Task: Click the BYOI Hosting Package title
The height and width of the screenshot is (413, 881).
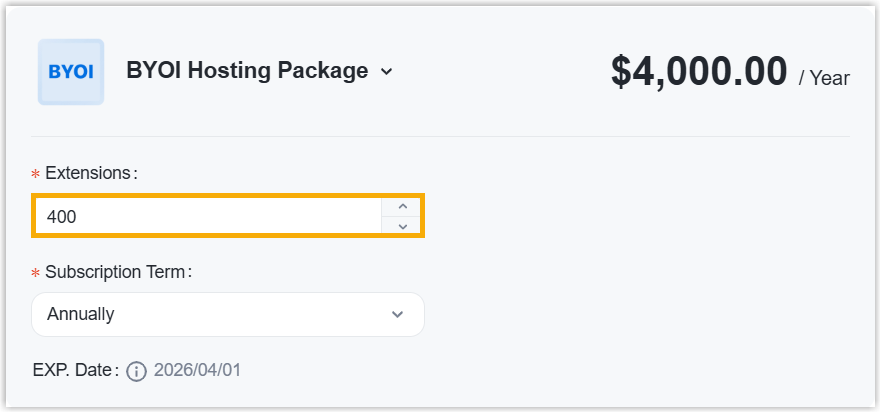Action: [247, 71]
